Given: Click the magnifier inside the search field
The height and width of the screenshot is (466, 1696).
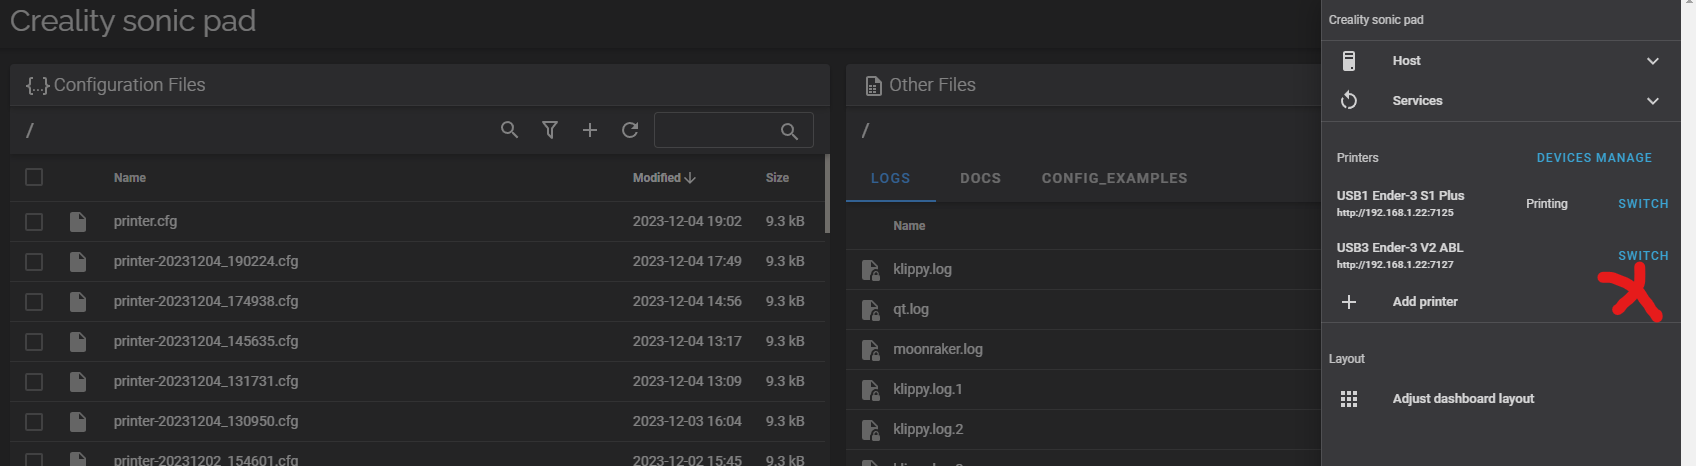Looking at the screenshot, I should (x=789, y=131).
